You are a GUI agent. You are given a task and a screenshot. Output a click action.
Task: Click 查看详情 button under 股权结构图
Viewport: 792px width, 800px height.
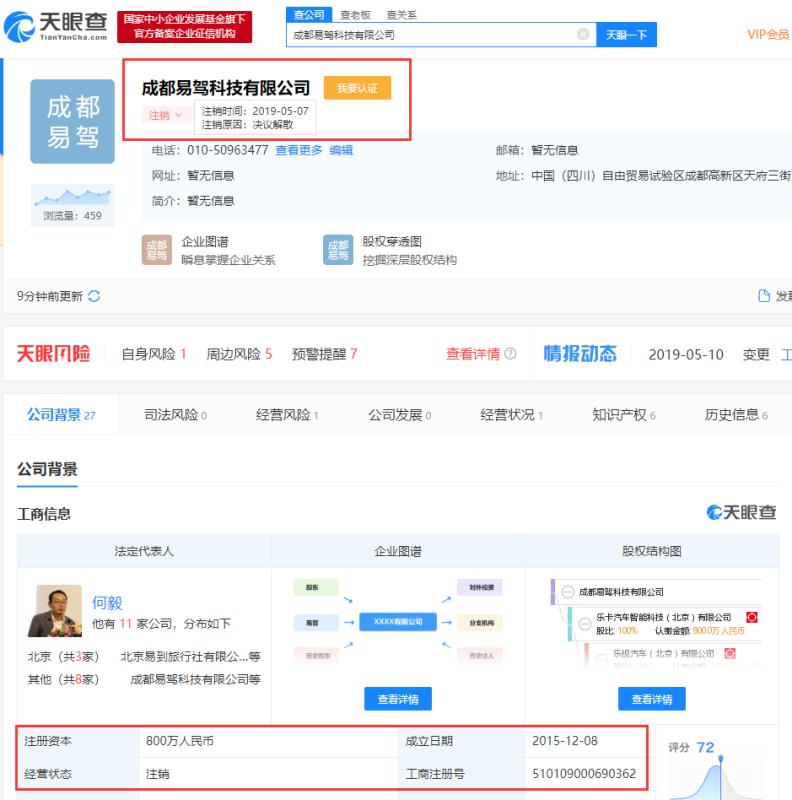pos(652,699)
